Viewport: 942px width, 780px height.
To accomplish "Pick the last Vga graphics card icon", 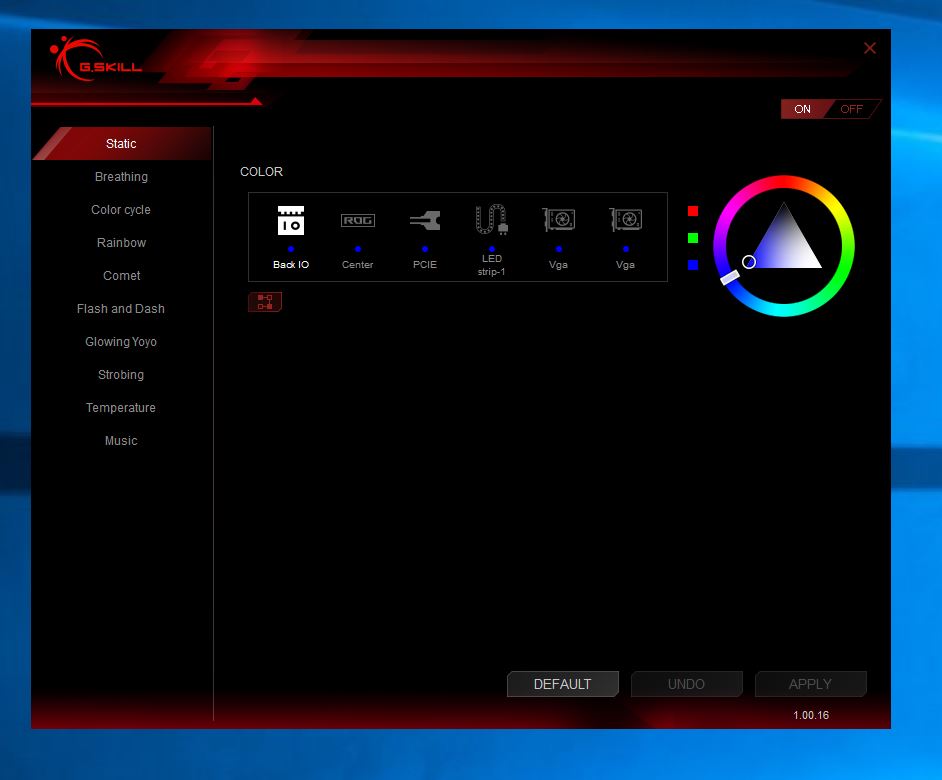I will (x=626, y=220).
